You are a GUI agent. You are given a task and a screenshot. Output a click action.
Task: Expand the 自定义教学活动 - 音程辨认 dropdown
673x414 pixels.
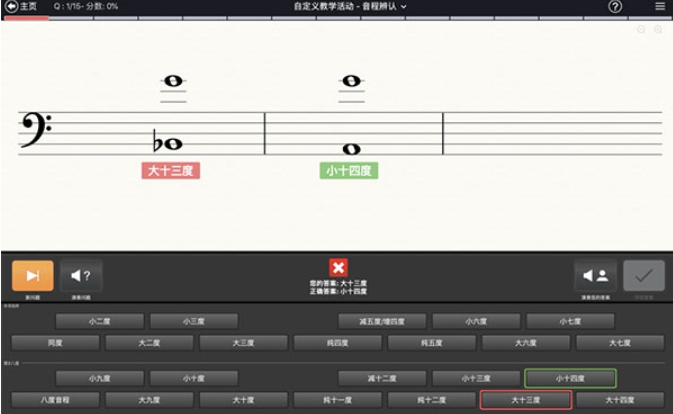[x=350, y=6]
